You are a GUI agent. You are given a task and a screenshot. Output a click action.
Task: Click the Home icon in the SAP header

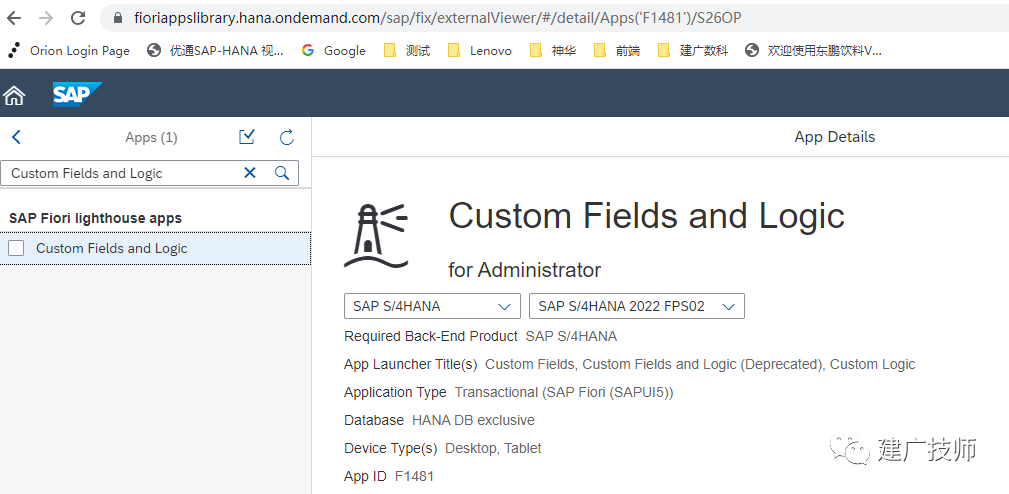tap(14, 95)
